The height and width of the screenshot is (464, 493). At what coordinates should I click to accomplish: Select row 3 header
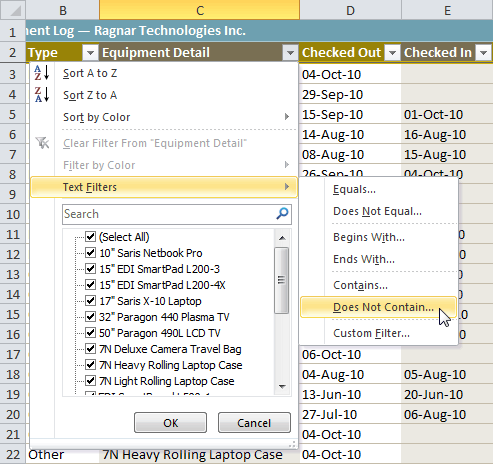pyautogui.click(x=13, y=74)
